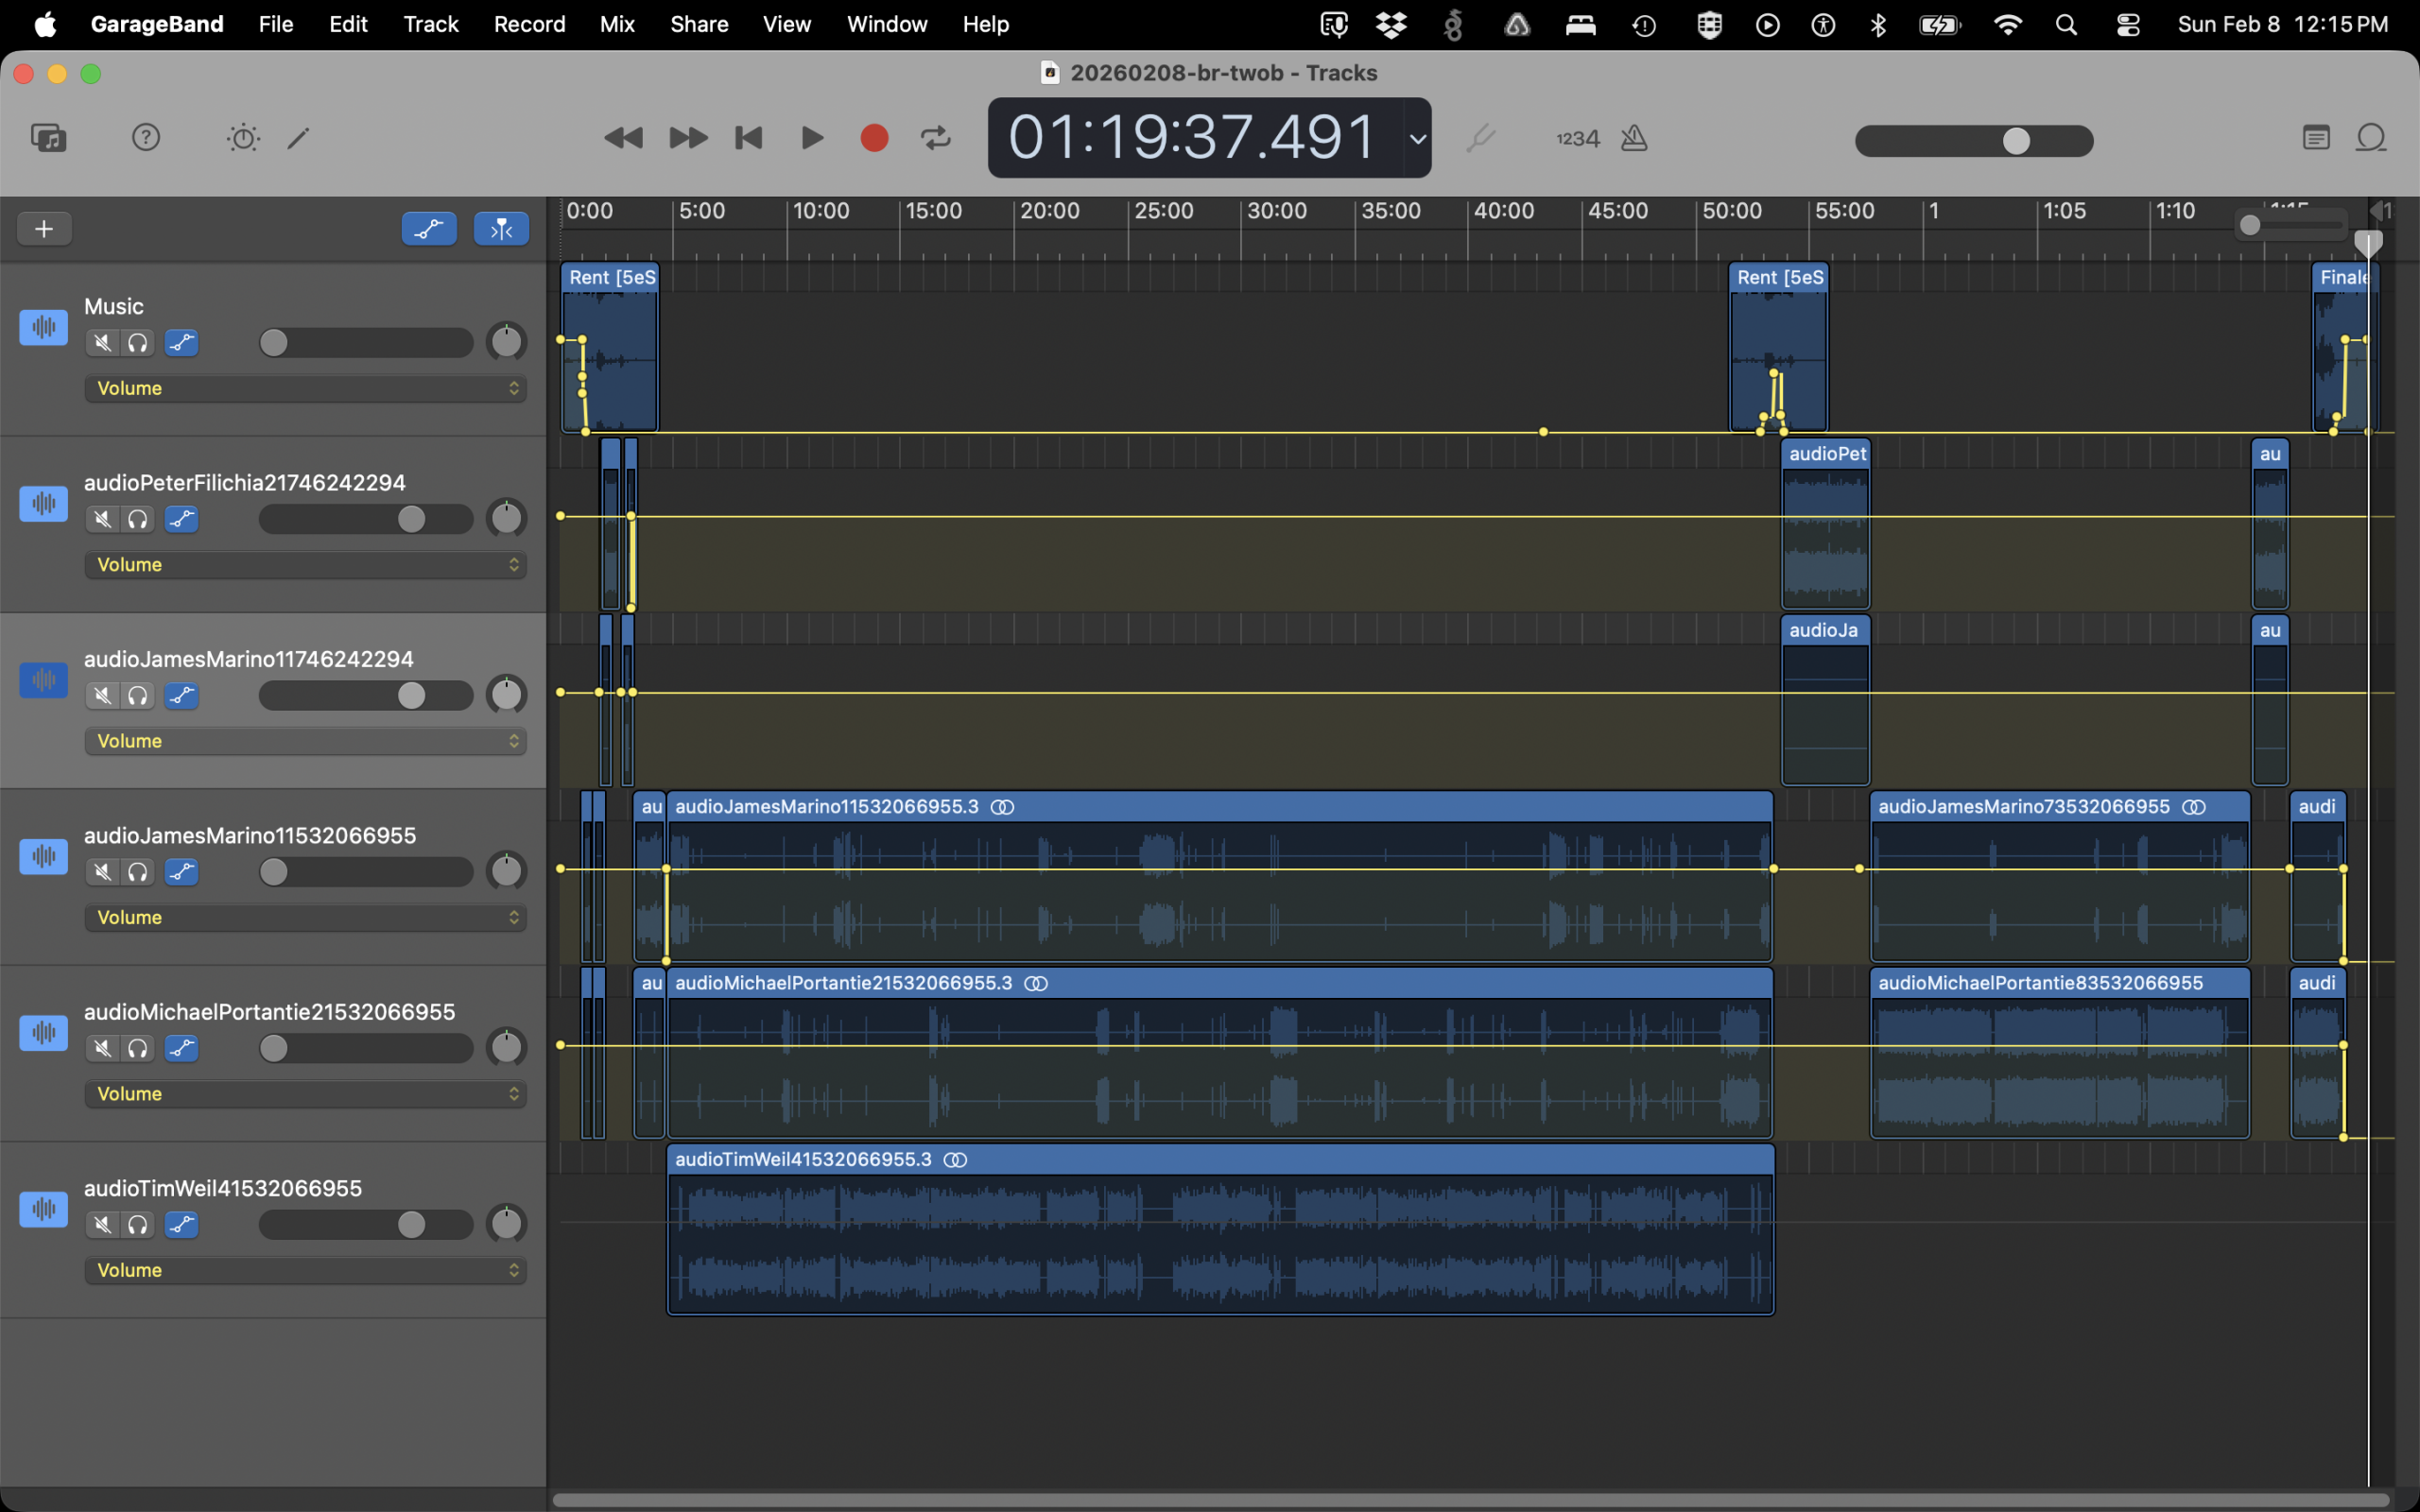Viewport: 2420px width, 1512px height.
Task: Open the Notepad icon
Action: [x=2316, y=137]
